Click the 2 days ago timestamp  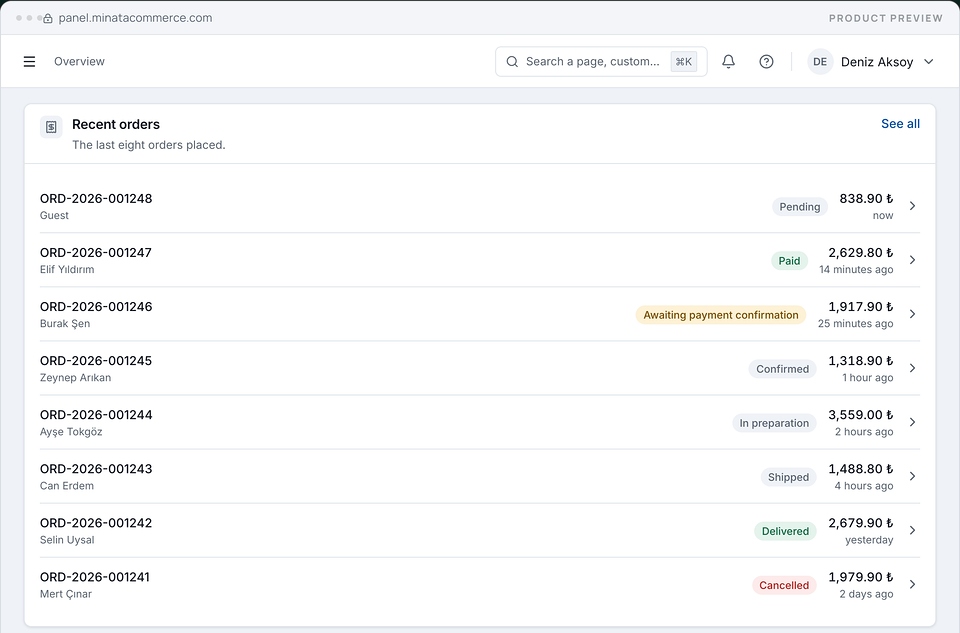[x=866, y=594]
